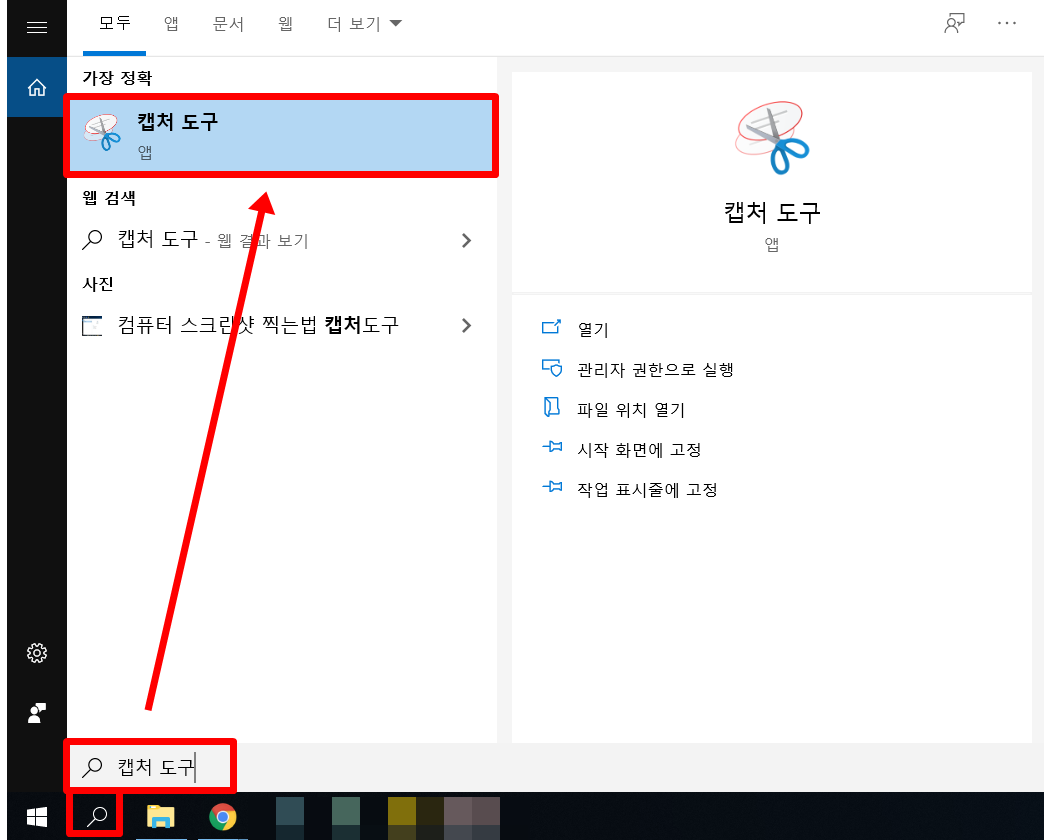Choose 시작 화면에 고정
This screenshot has height=840, width=1044.
coord(639,449)
